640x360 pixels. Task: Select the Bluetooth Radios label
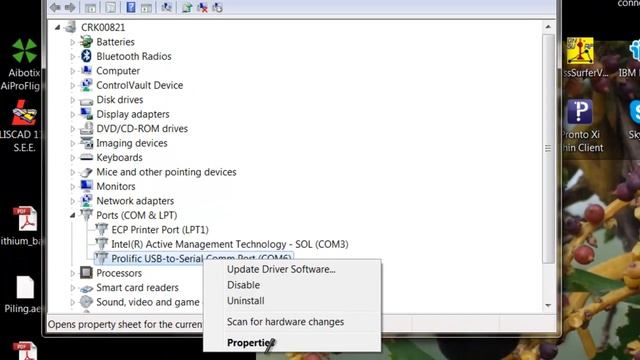[x=134, y=56]
